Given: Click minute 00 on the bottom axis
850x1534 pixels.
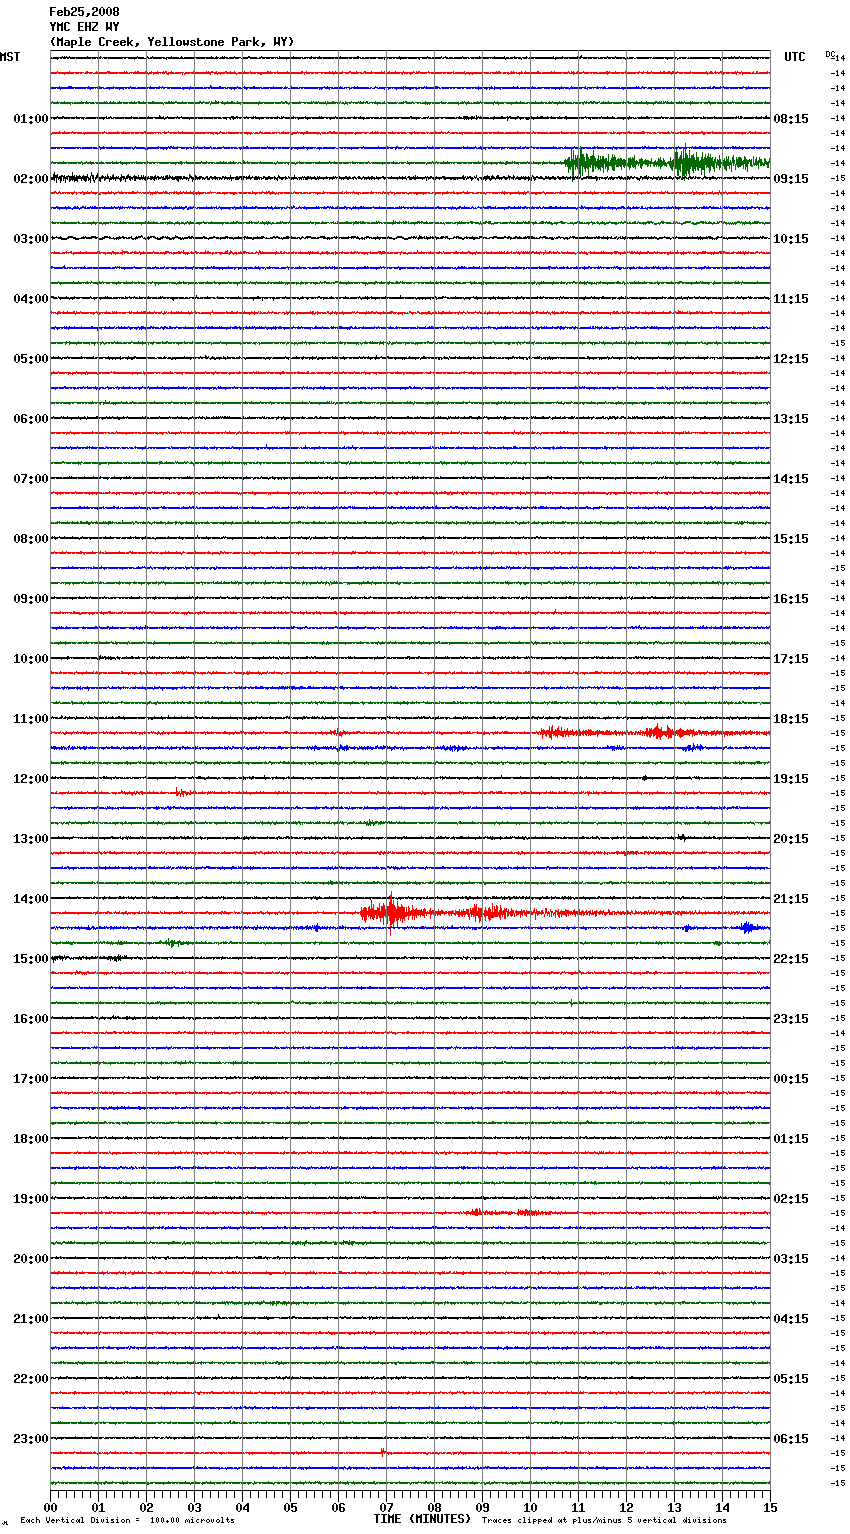Looking at the screenshot, I should pyautogui.click(x=51, y=1507).
